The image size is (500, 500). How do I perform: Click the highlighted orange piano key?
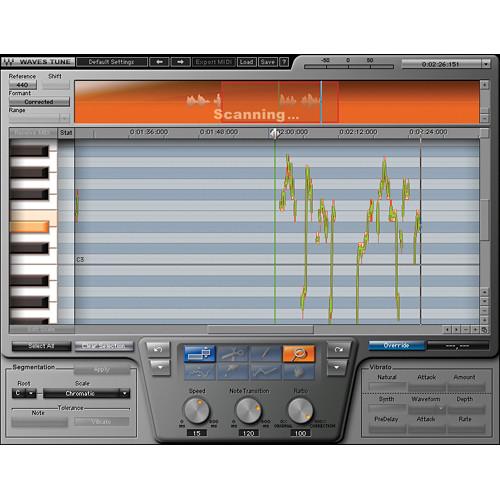pos(29,227)
